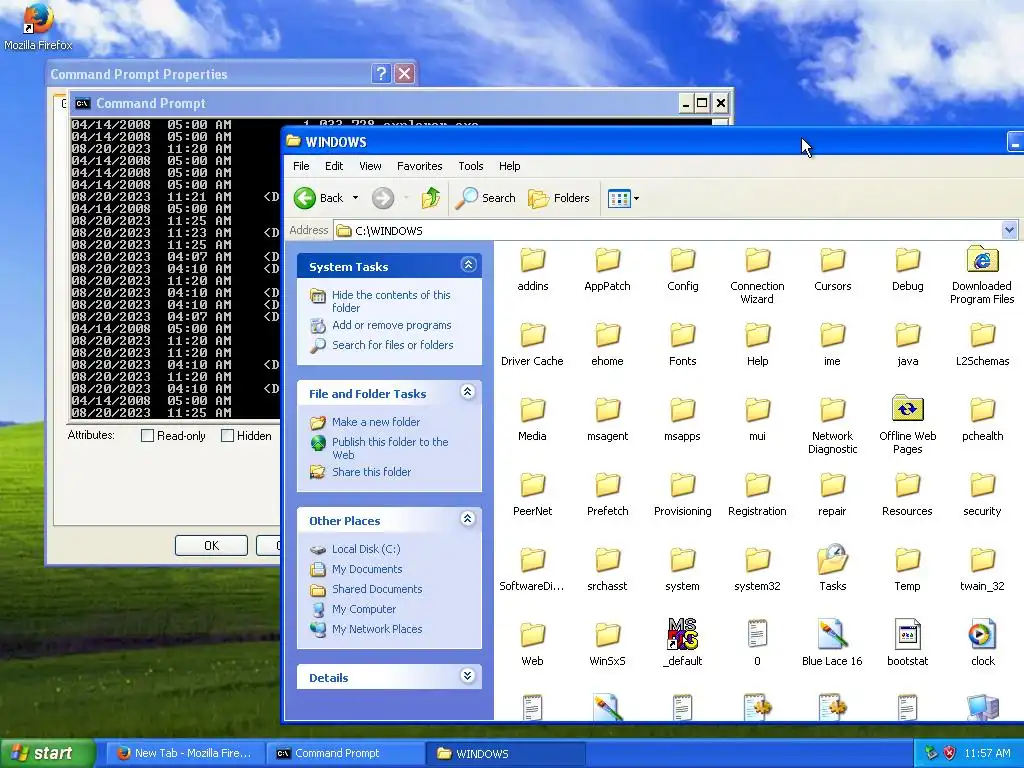Open the Tools menu
The width and height of the screenshot is (1024, 768).
pyautogui.click(x=470, y=166)
